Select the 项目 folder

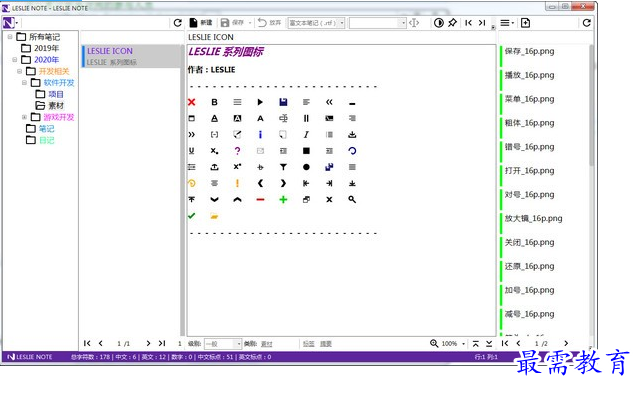56,94
